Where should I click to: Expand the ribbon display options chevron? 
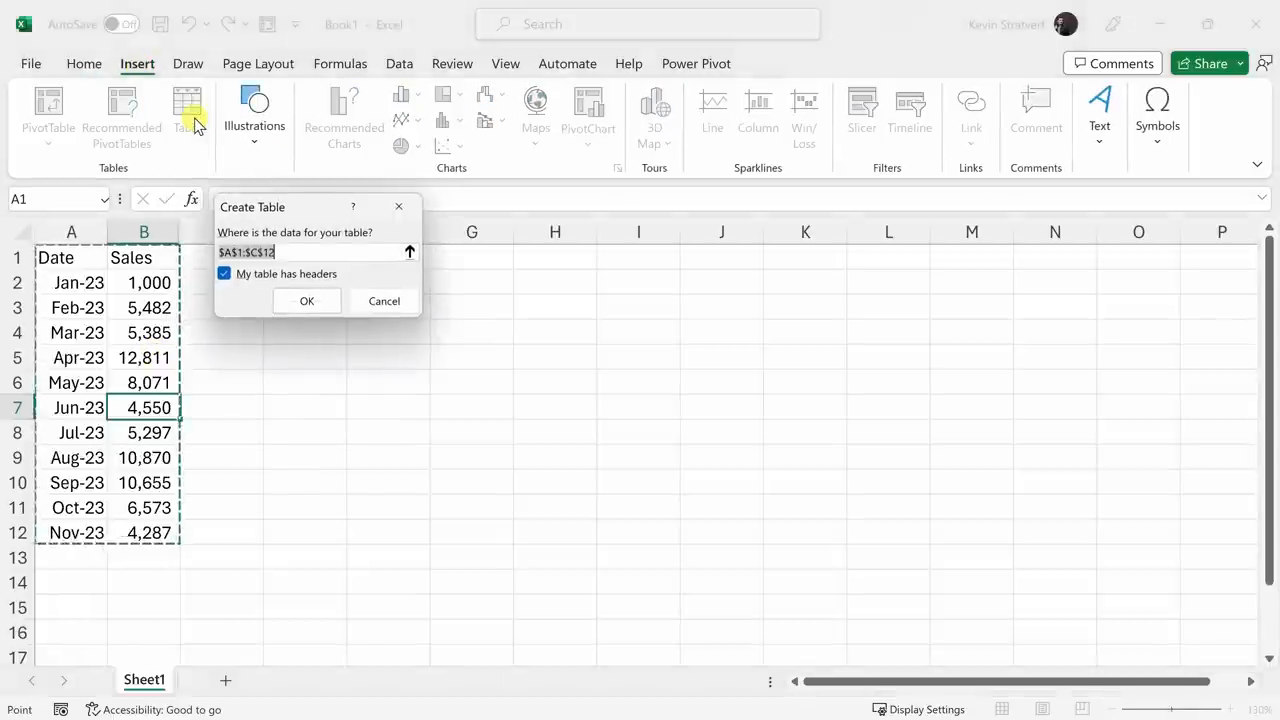point(1257,165)
